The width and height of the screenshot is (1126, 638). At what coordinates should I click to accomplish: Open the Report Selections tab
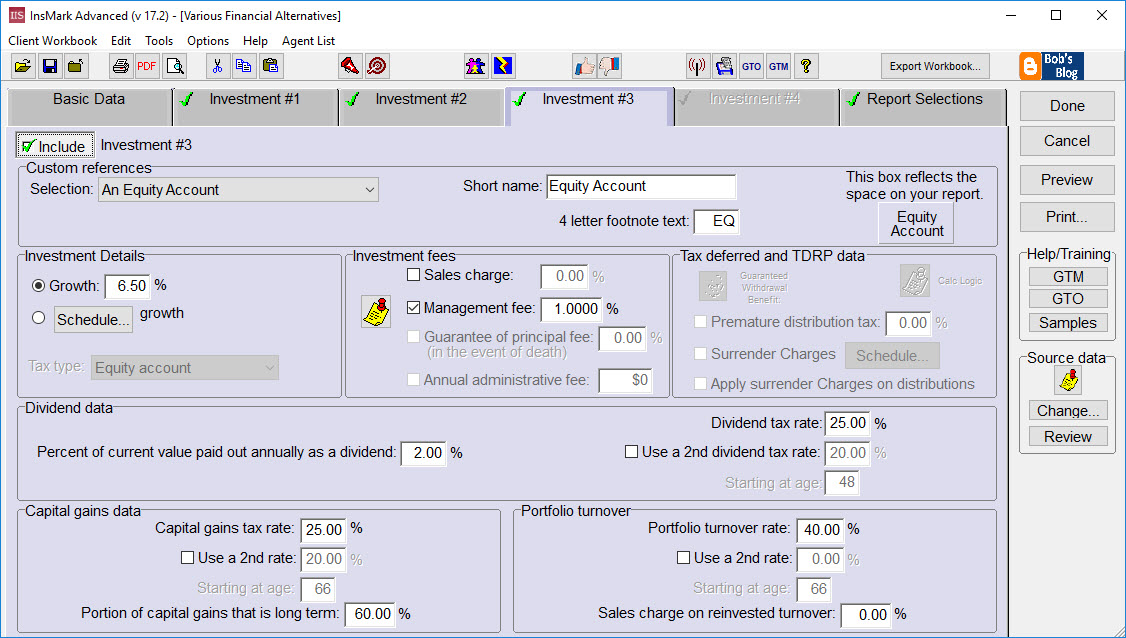921,104
